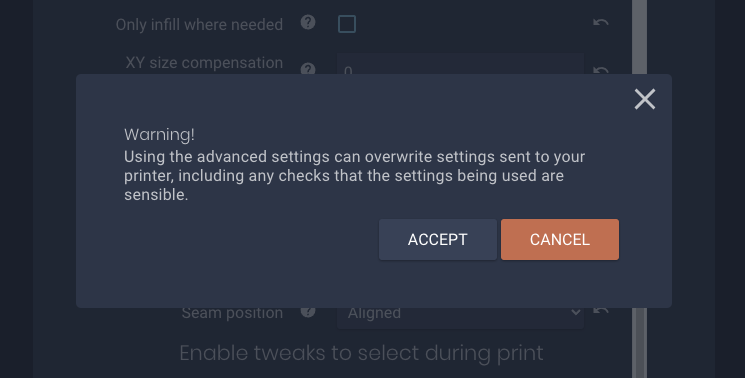The height and width of the screenshot is (378, 745).
Task: Expand the Seam position chevron arrow
Action: point(575,312)
